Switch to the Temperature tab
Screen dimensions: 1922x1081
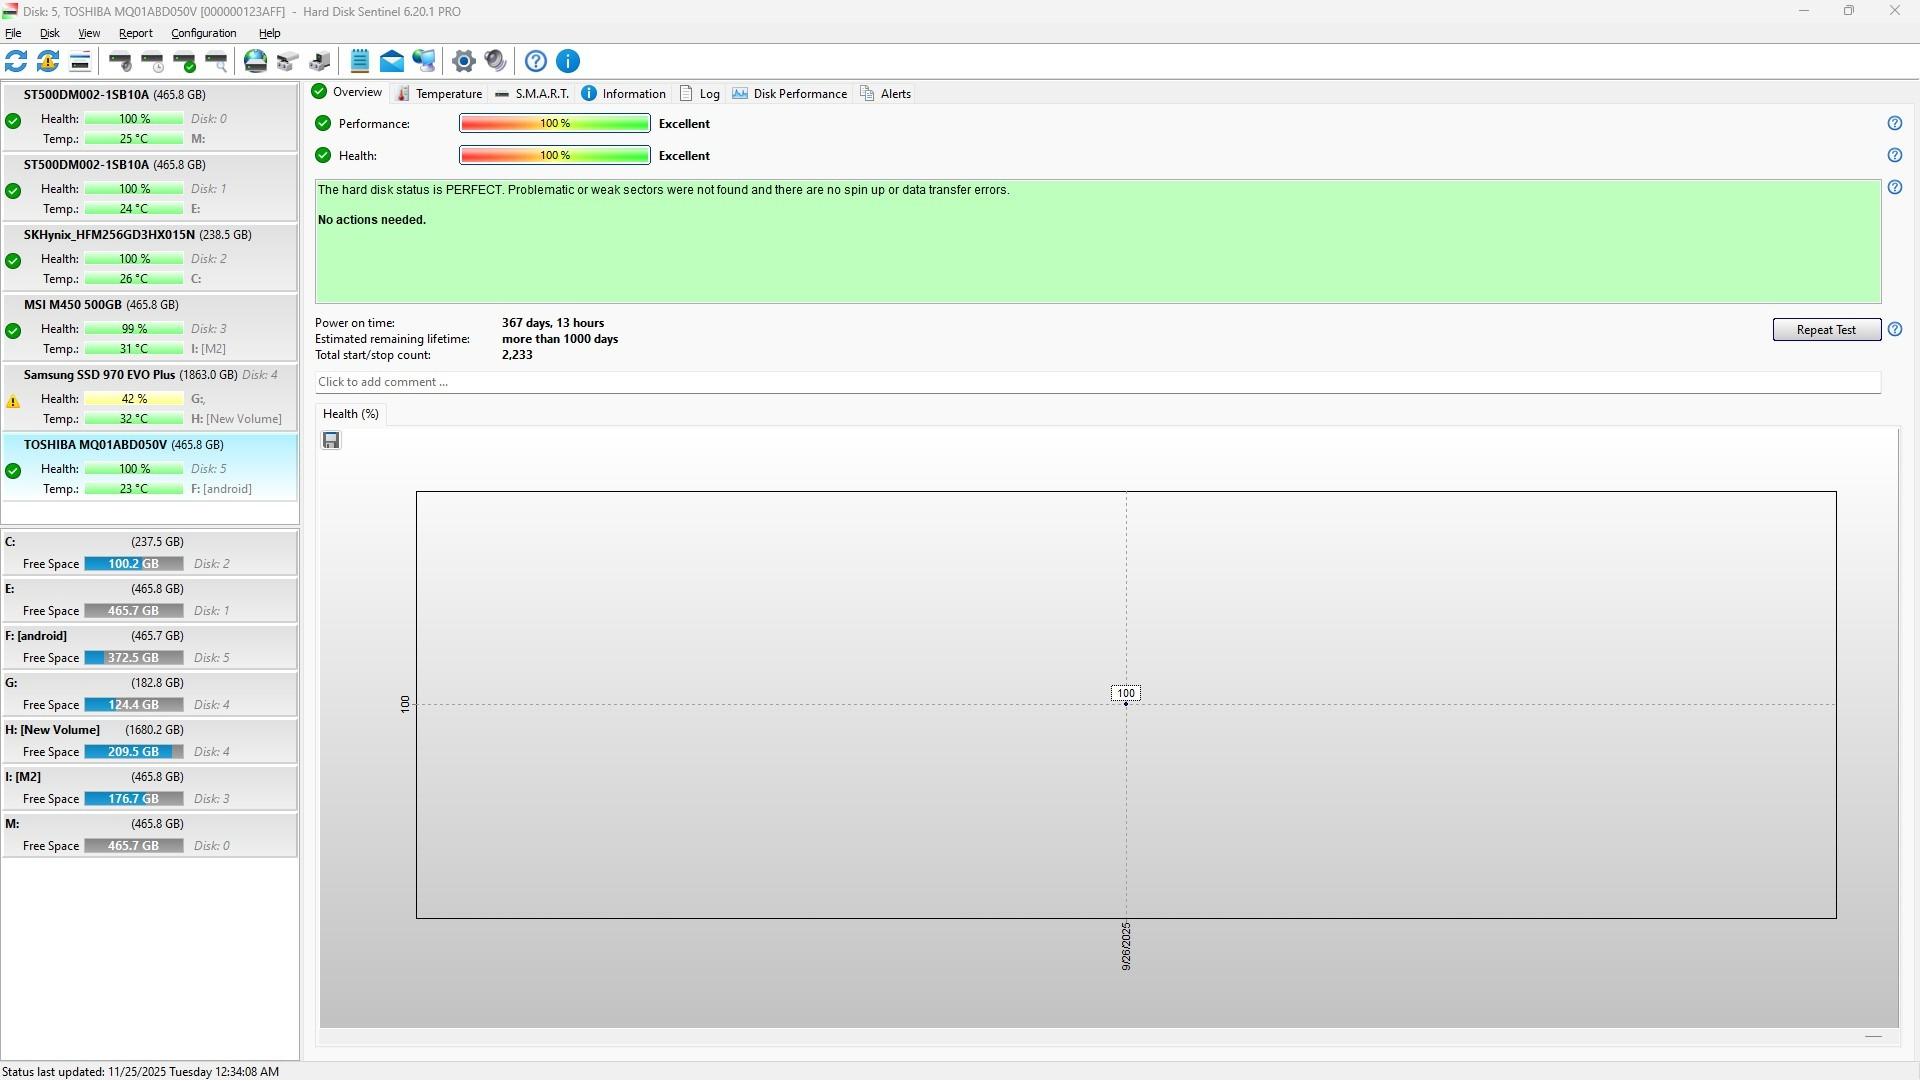point(440,94)
